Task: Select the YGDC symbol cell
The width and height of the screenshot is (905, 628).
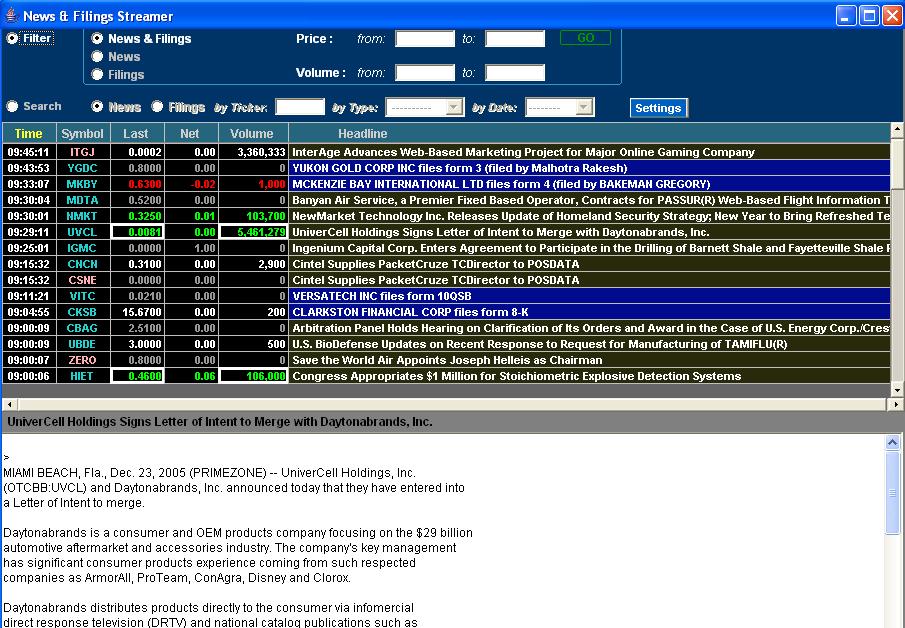Action: [83, 168]
